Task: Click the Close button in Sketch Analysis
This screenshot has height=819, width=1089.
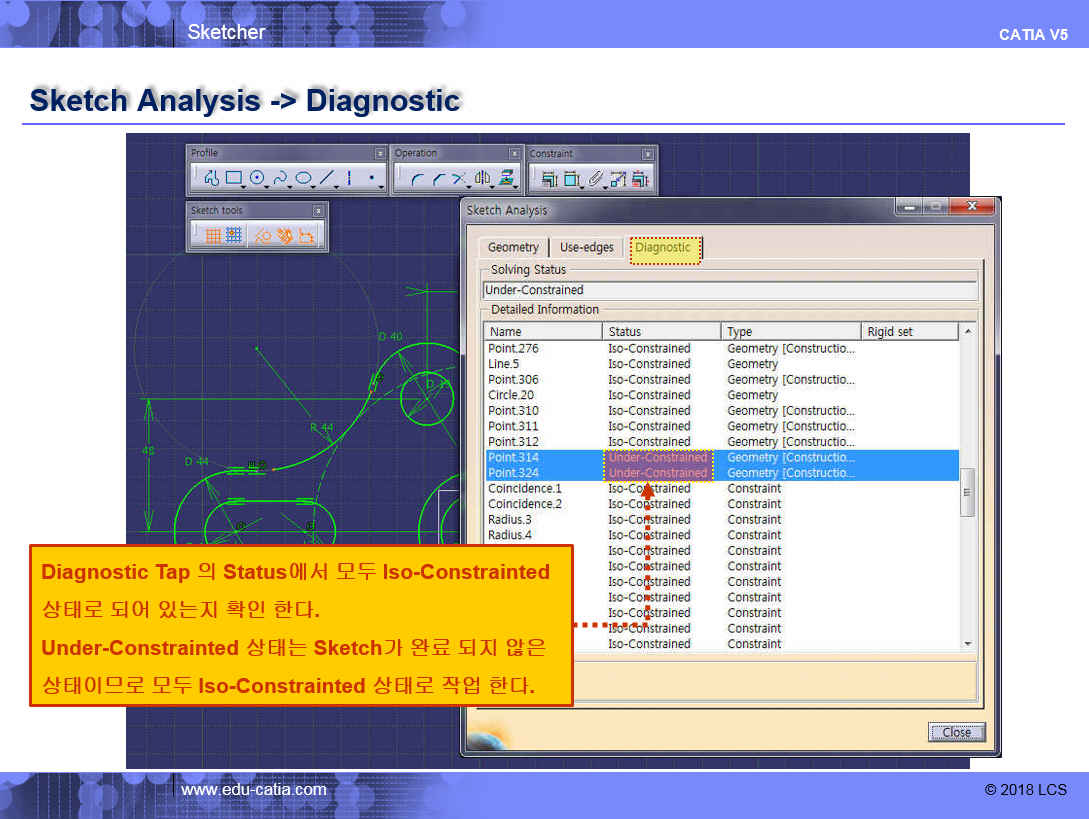Action: (956, 732)
